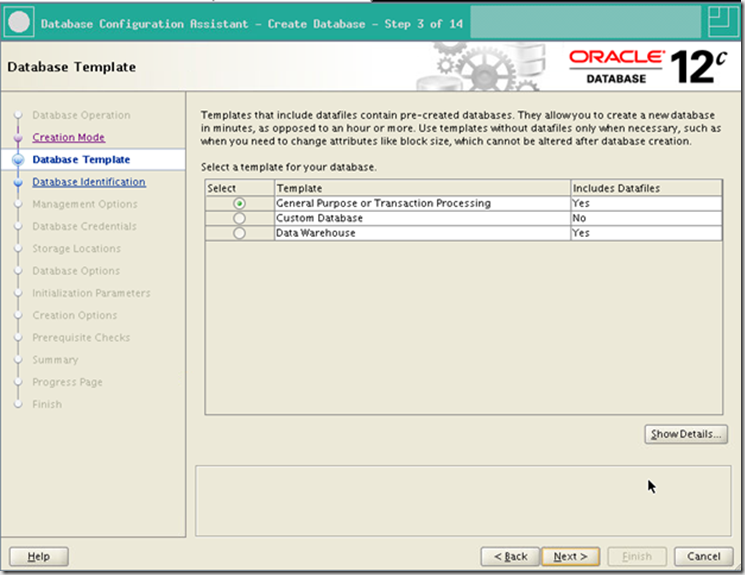The width and height of the screenshot is (745, 575).
Task: Click the 'Data Warehouse' template cell
Action: tap(422, 233)
